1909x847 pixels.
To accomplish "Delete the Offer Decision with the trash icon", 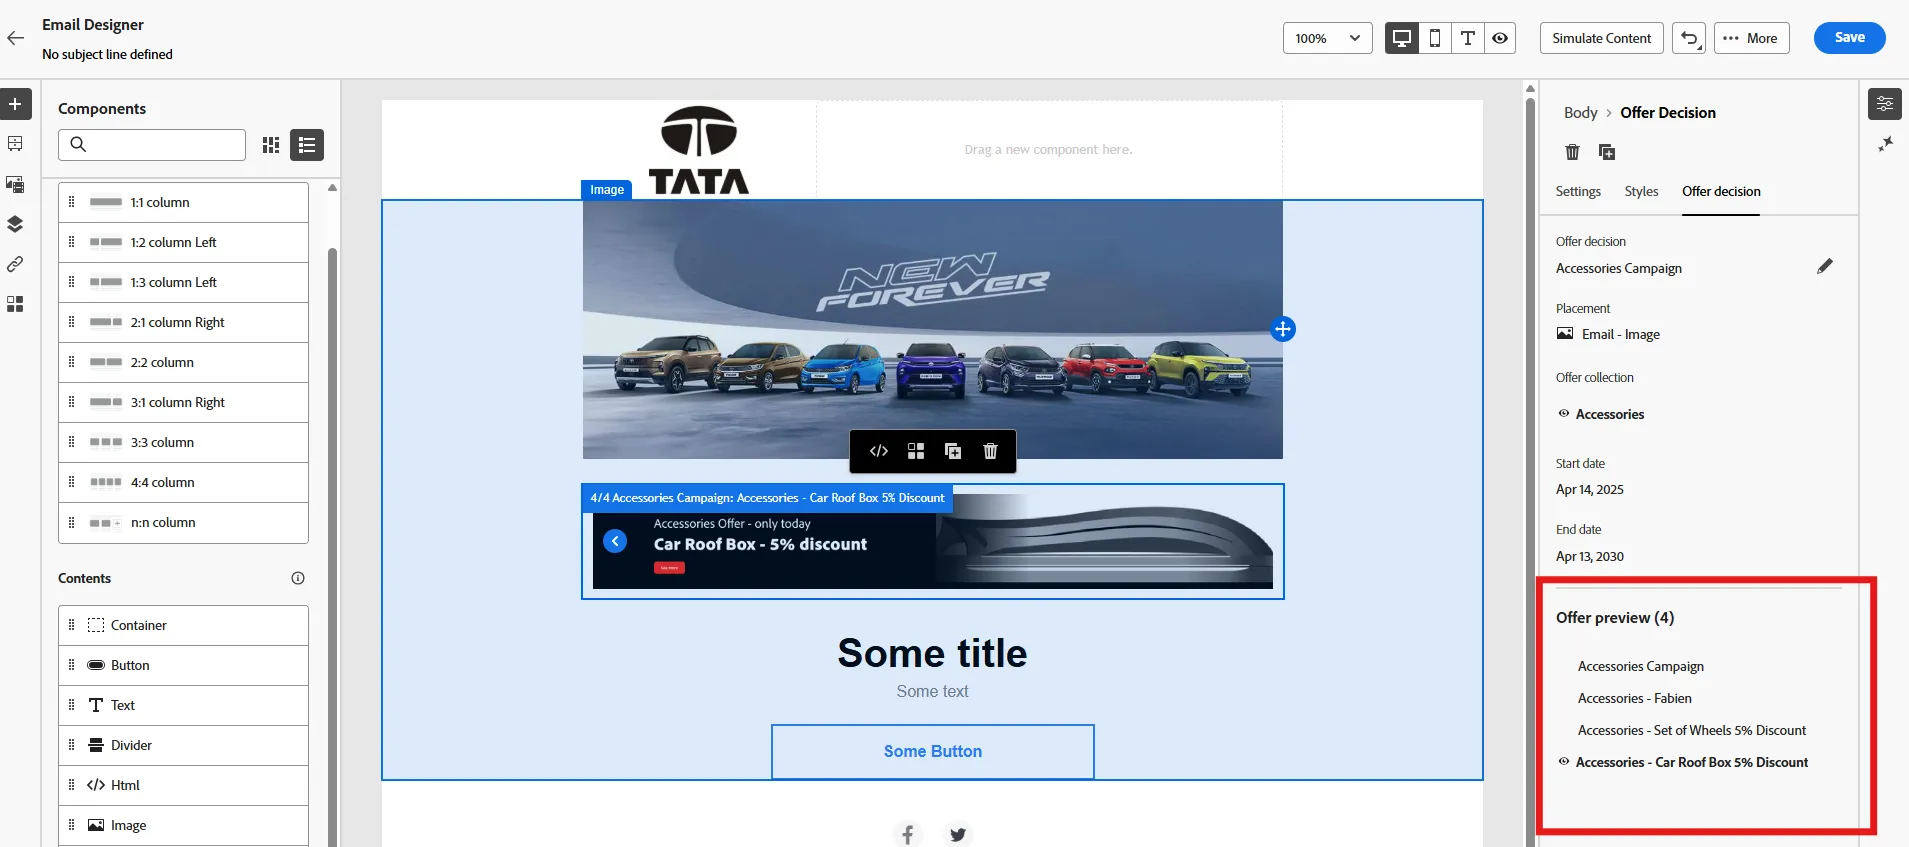I will [x=1572, y=152].
